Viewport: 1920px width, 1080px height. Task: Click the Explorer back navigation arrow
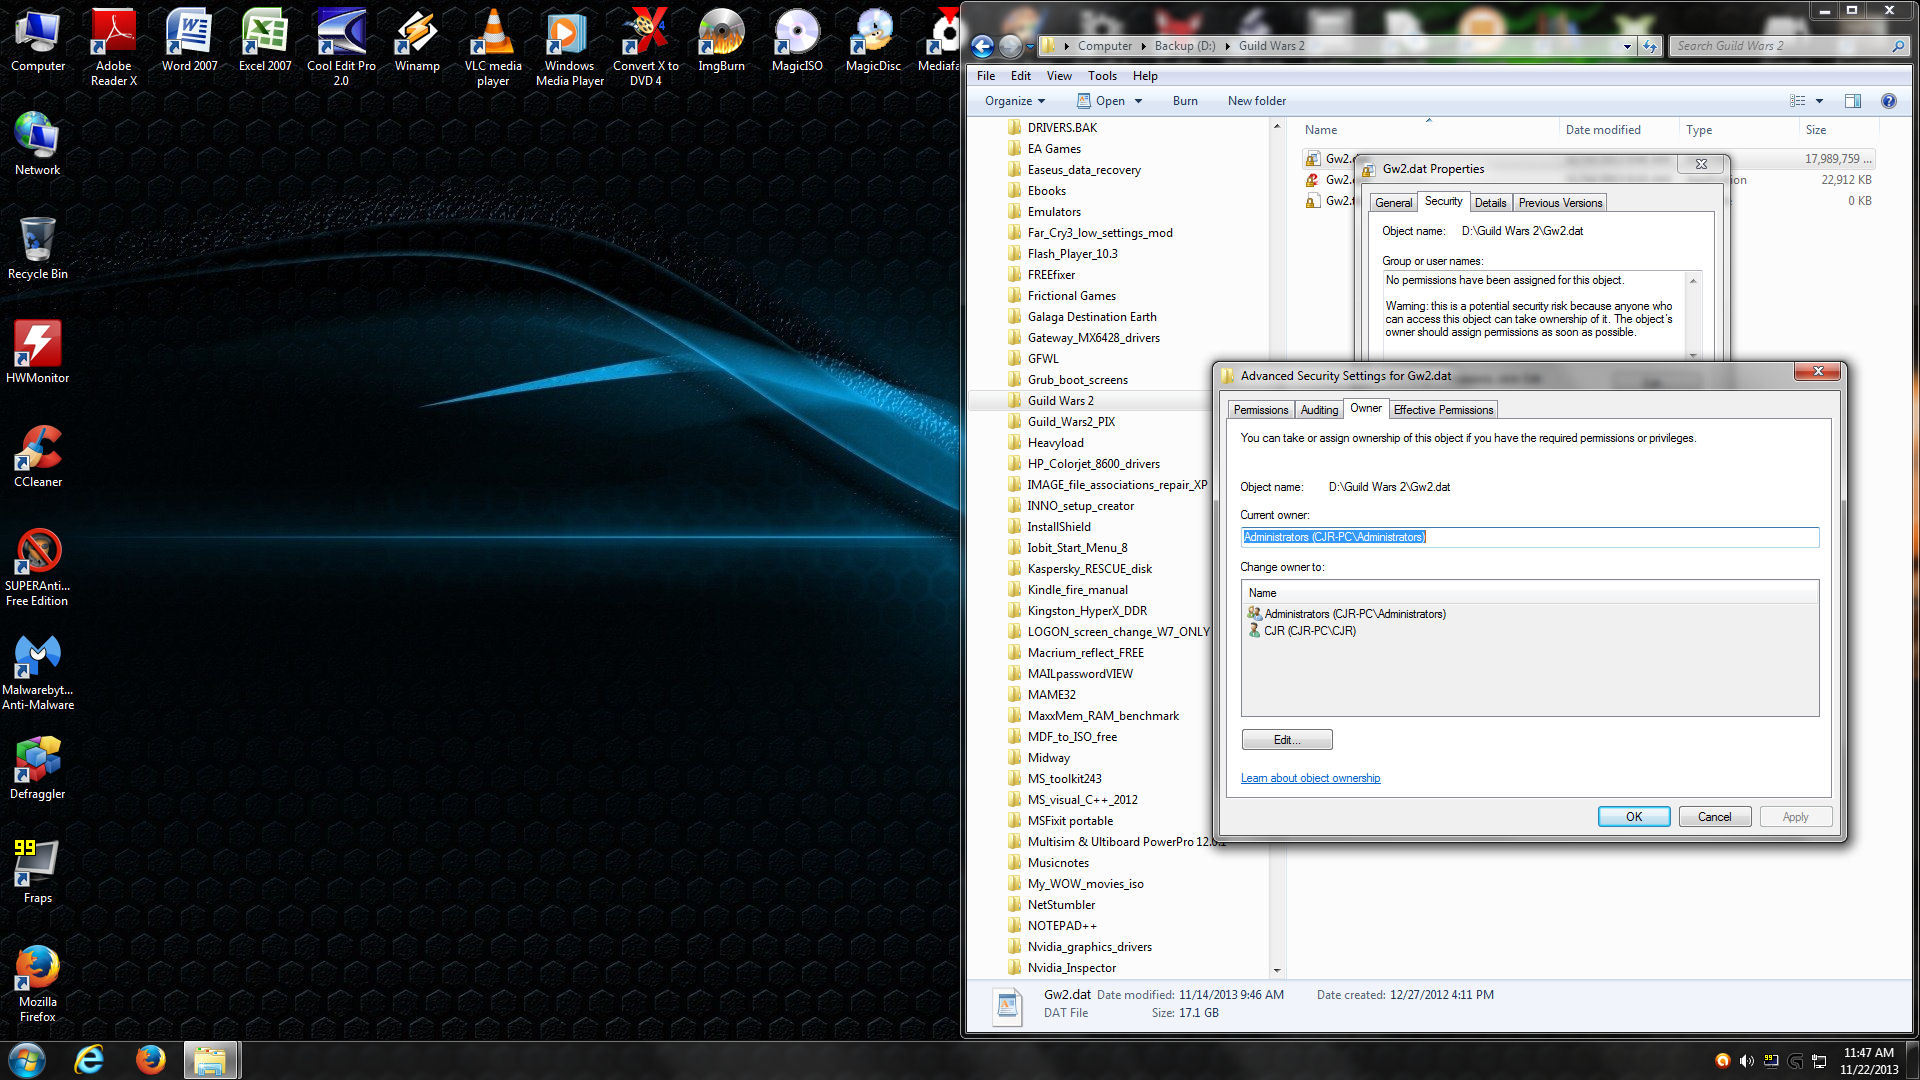pos(982,46)
